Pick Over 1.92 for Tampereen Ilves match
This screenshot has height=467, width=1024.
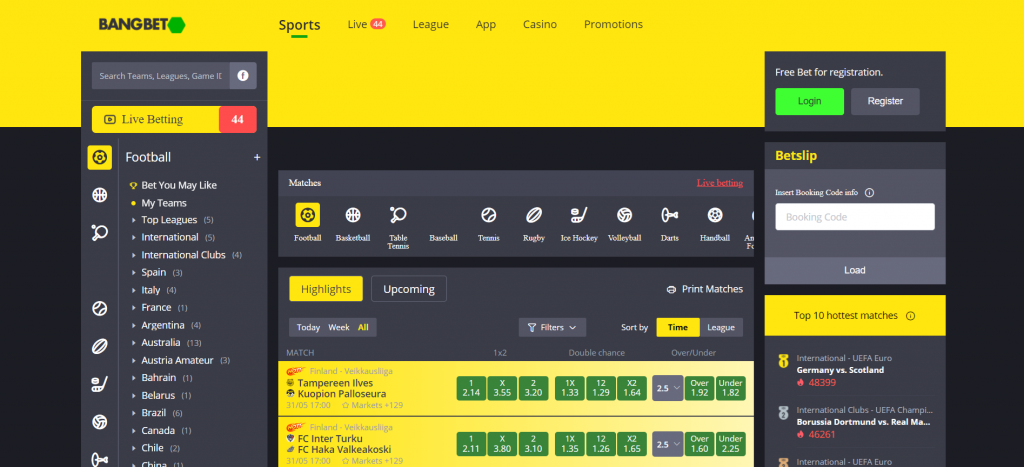coord(699,388)
